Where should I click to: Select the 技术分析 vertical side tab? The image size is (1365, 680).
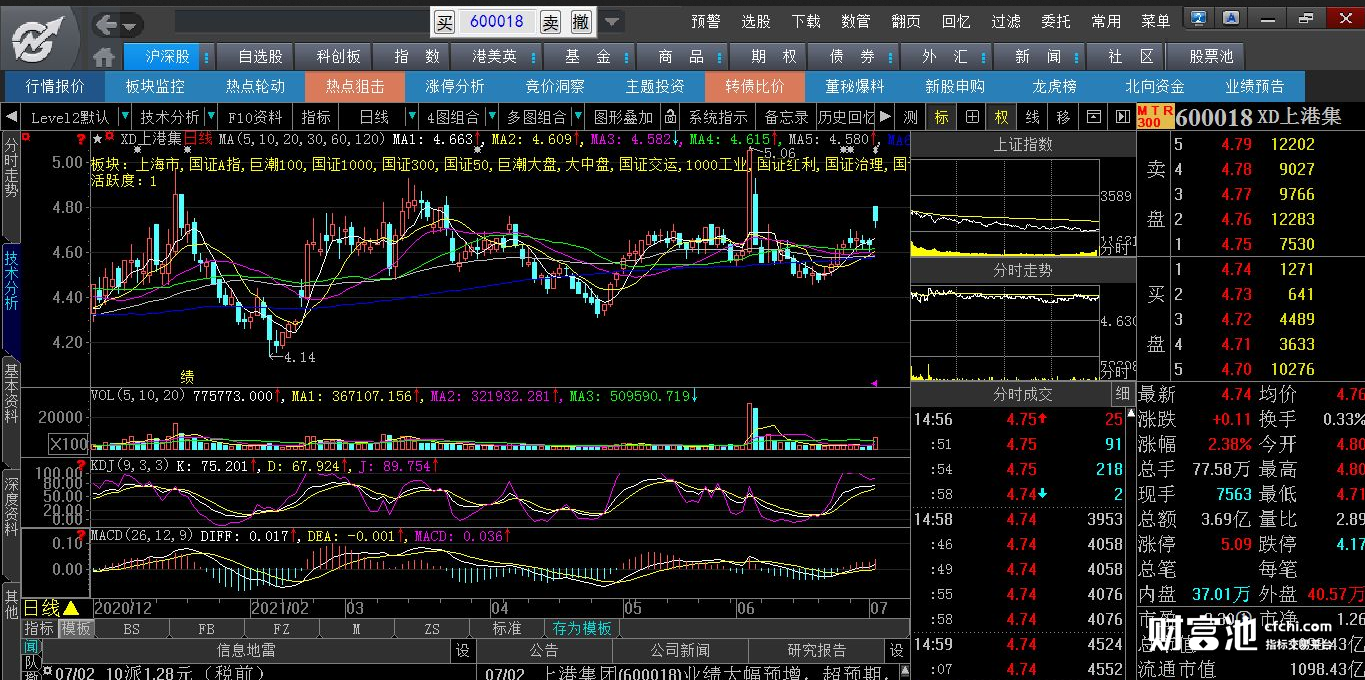pyautogui.click(x=11, y=281)
